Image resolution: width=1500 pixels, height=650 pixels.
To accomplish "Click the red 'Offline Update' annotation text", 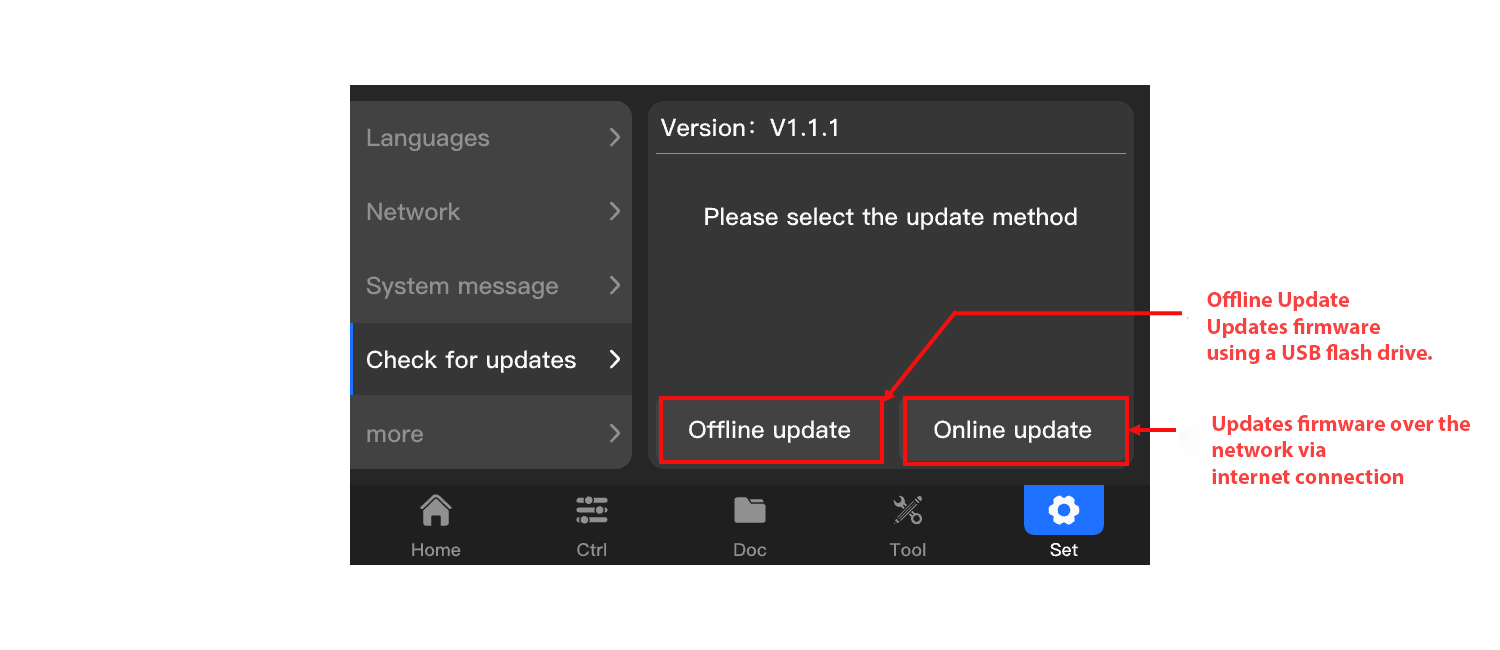I will click(1277, 300).
